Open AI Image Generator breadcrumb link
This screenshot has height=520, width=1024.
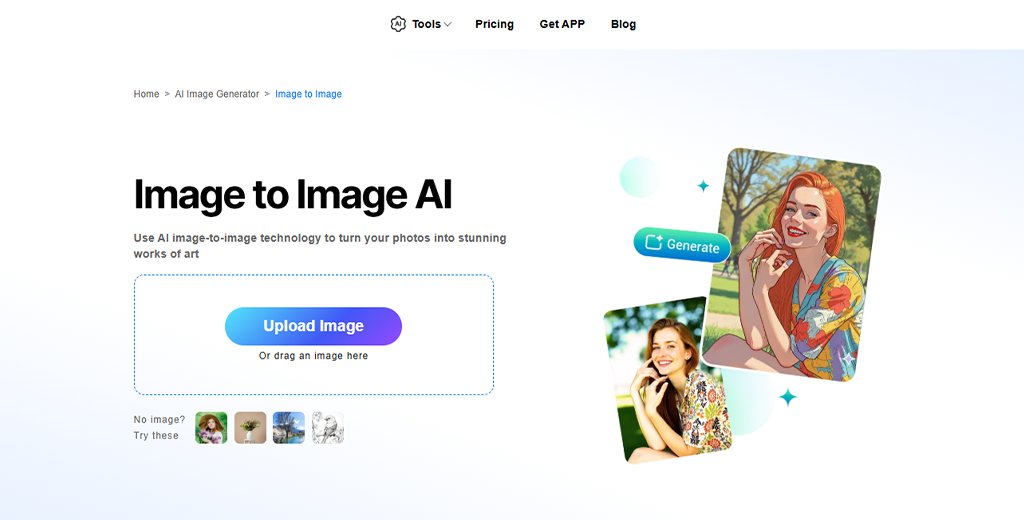tap(217, 94)
